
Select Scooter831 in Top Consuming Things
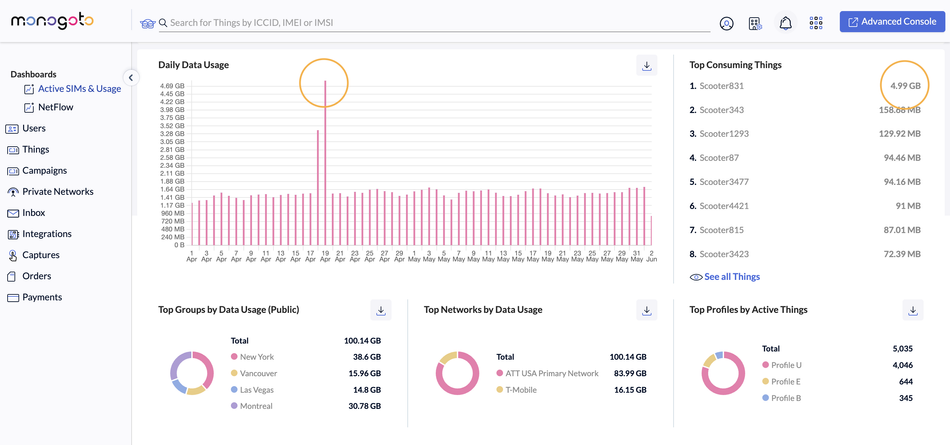[x=721, y=86]
